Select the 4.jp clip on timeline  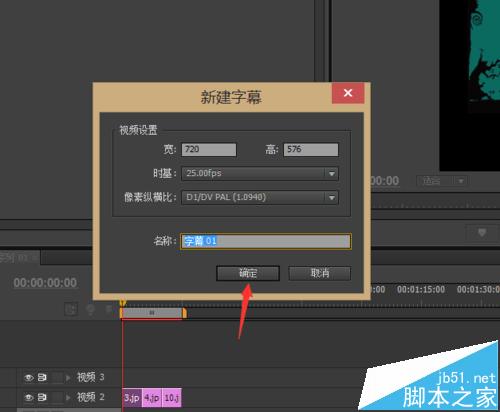click(x=152, y=398)
